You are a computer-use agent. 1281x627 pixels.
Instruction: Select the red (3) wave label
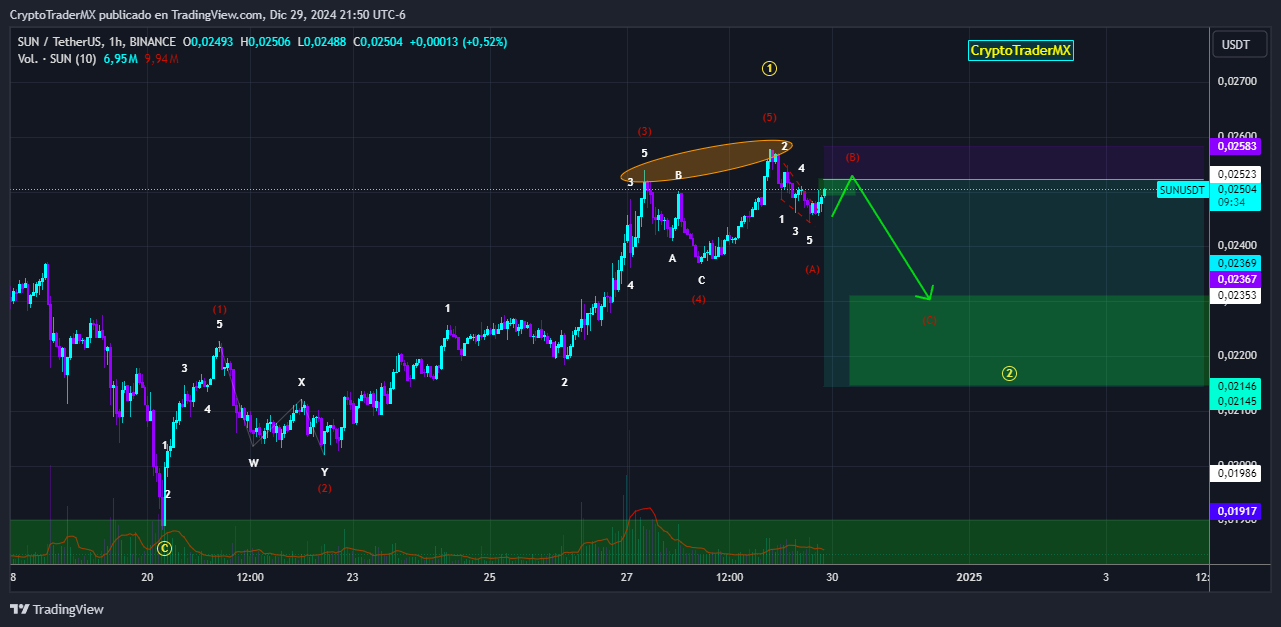(645, 132)
